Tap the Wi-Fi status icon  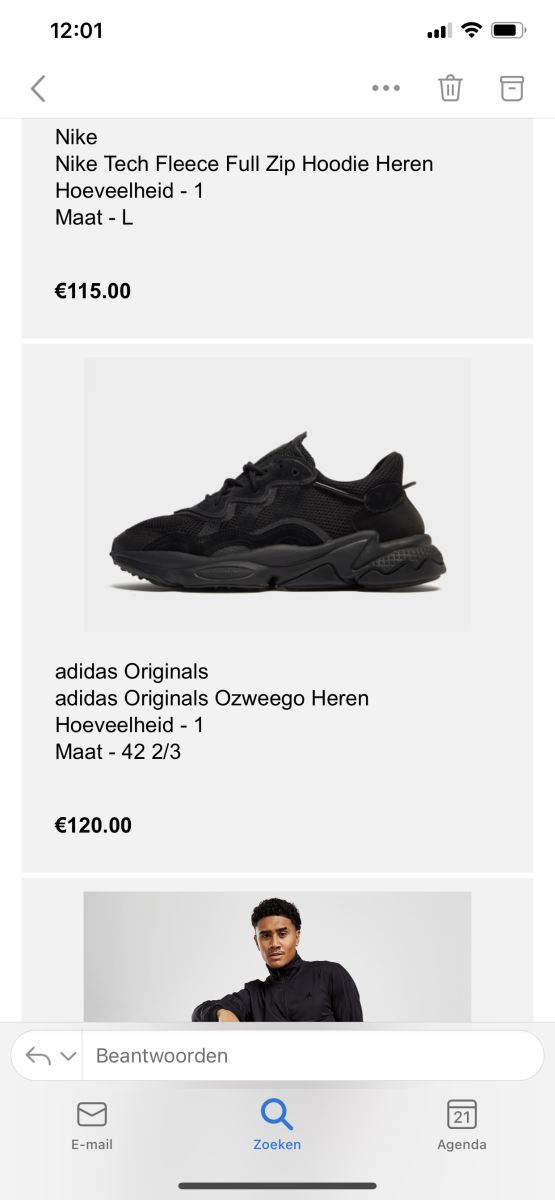470,30
